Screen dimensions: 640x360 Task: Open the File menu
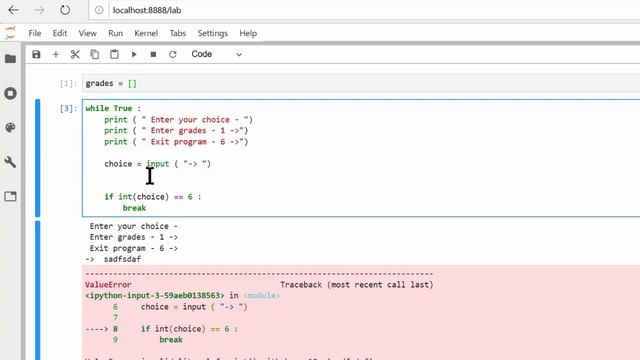click(x=35, y=33)
